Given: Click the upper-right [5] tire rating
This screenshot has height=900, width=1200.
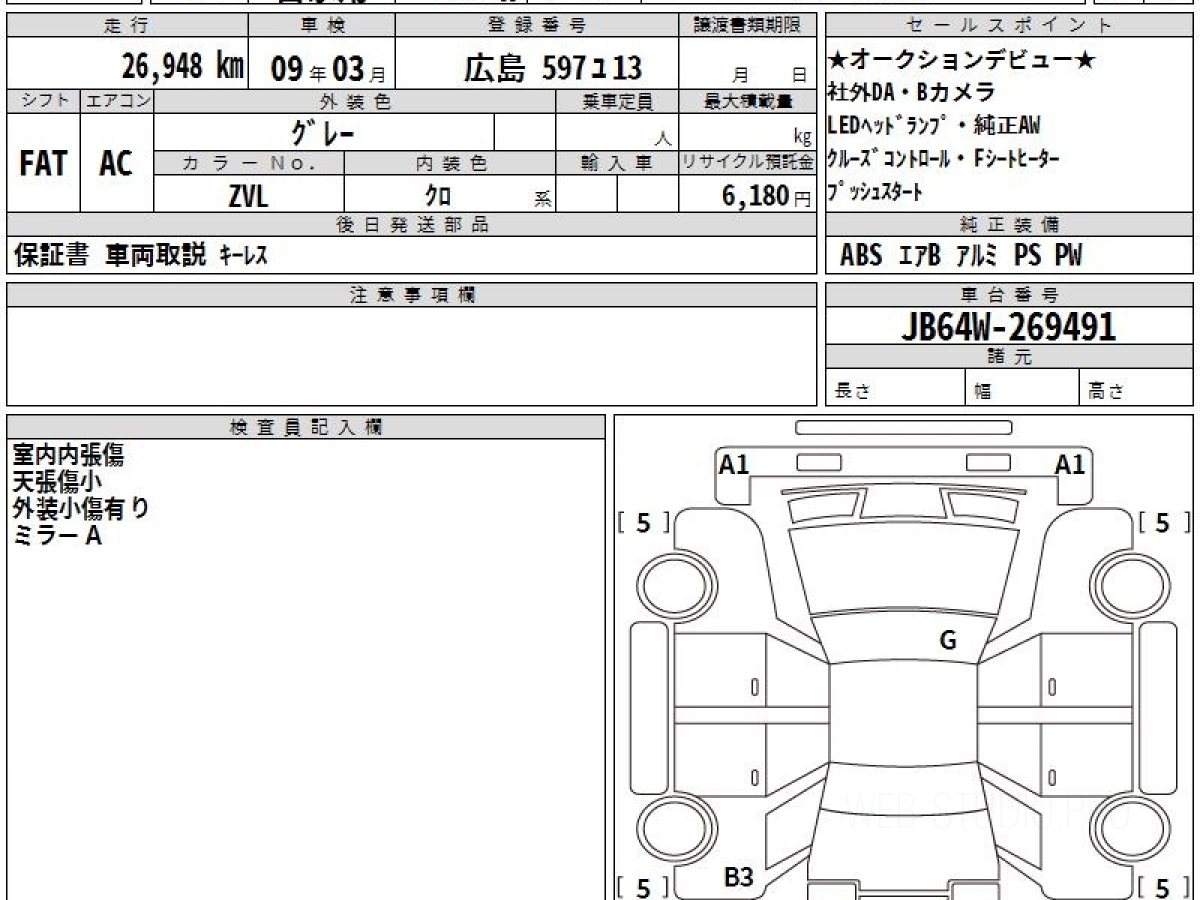Looking at the screenshot, I should (1162, 523).
